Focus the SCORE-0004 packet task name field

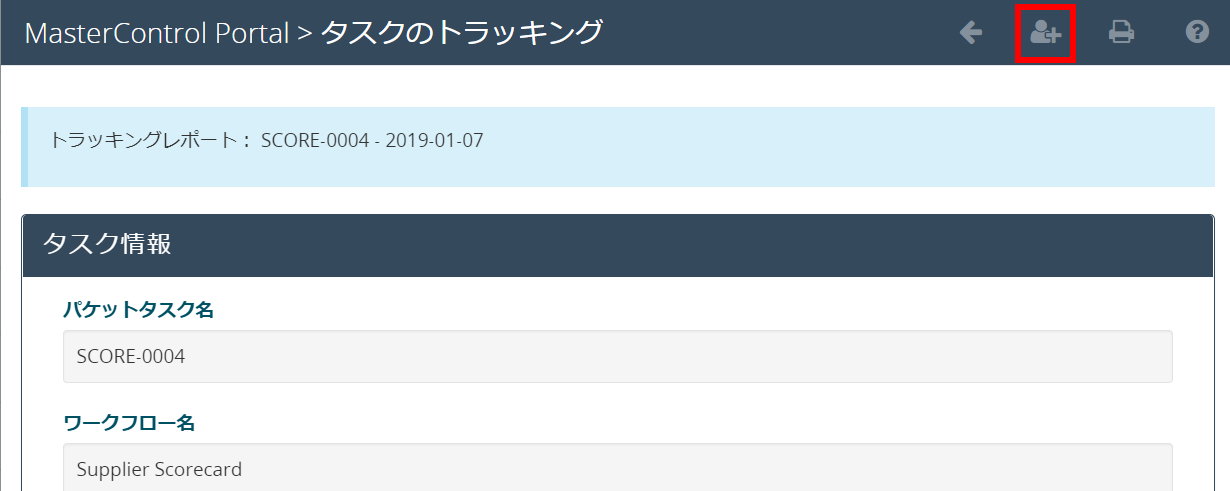coord(617,356)
